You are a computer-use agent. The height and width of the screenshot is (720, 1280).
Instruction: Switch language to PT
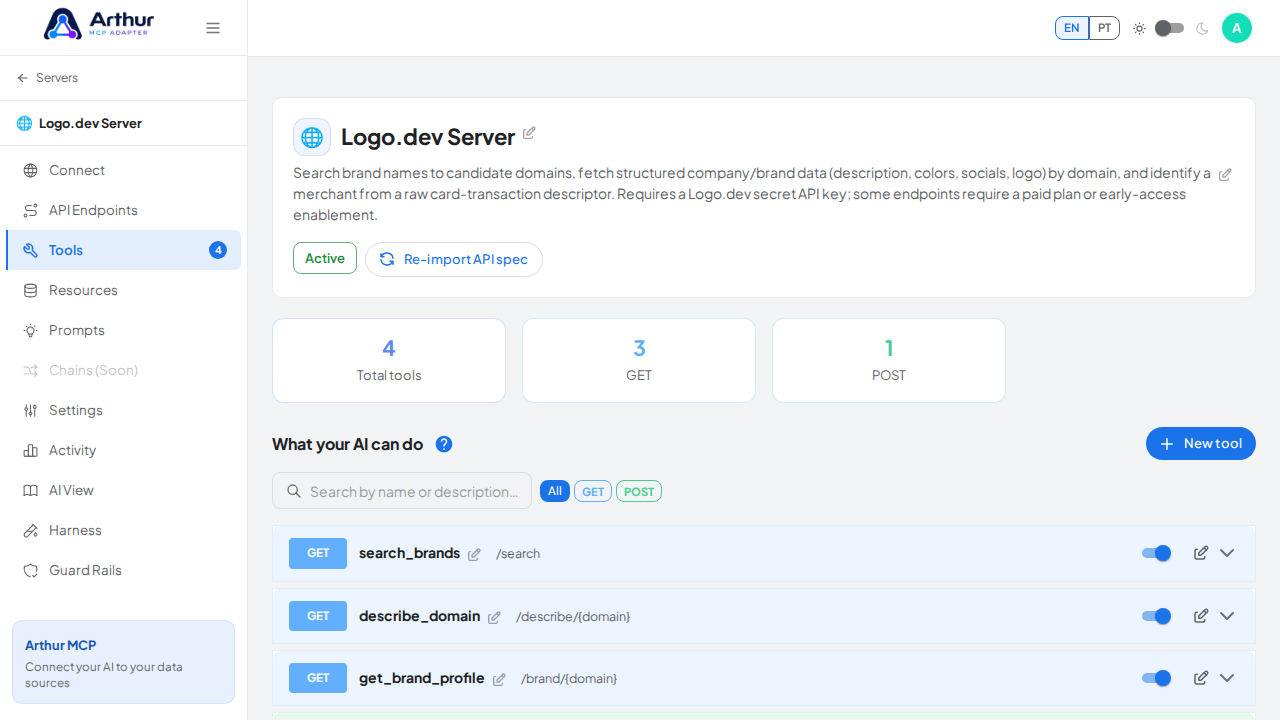1104,28
